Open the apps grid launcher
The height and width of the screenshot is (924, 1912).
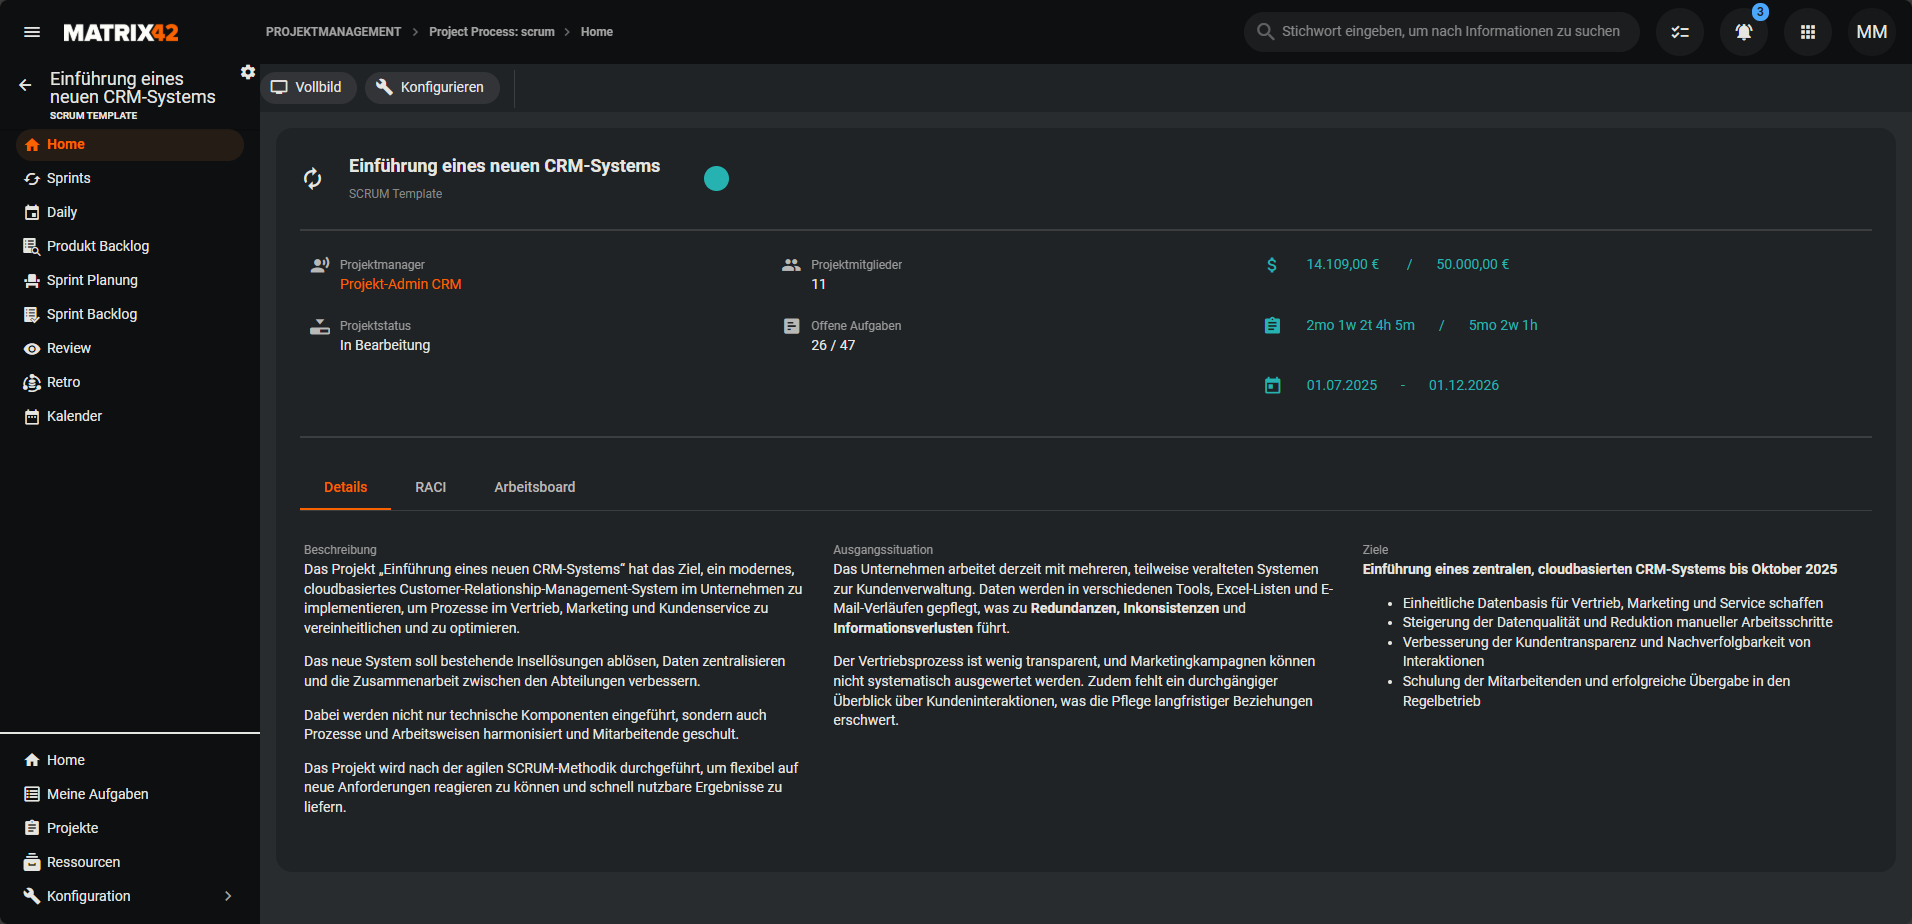click(1807, 32)
